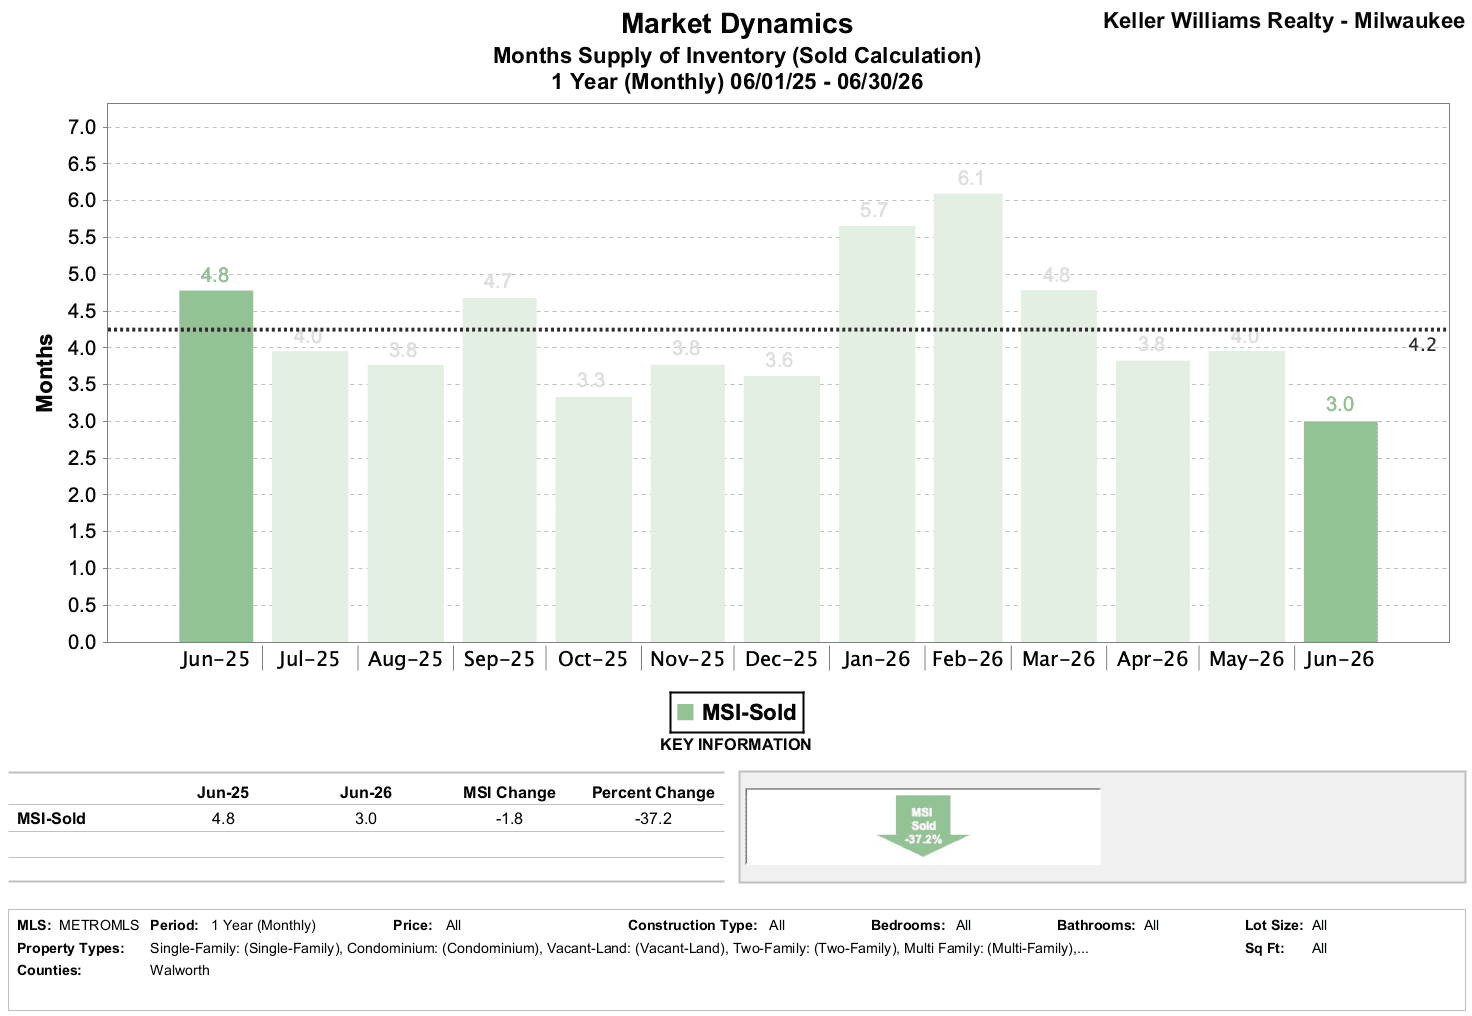
Task: Click the Market Dynamics title
Action: 737,23
